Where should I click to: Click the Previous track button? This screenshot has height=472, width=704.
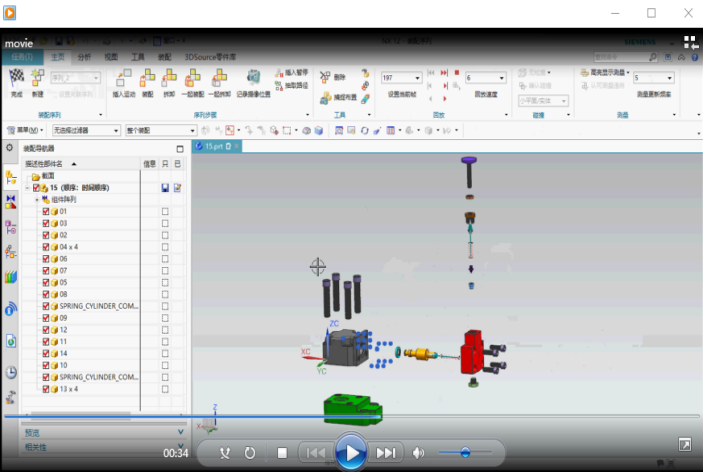pos(316,453)
